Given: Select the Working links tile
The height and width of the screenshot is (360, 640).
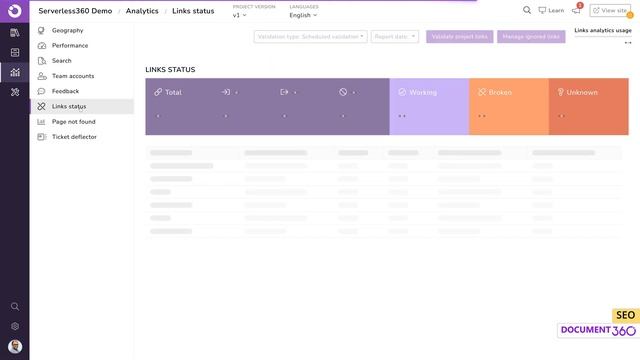Looking at the screenshot, I should point(429,107).
